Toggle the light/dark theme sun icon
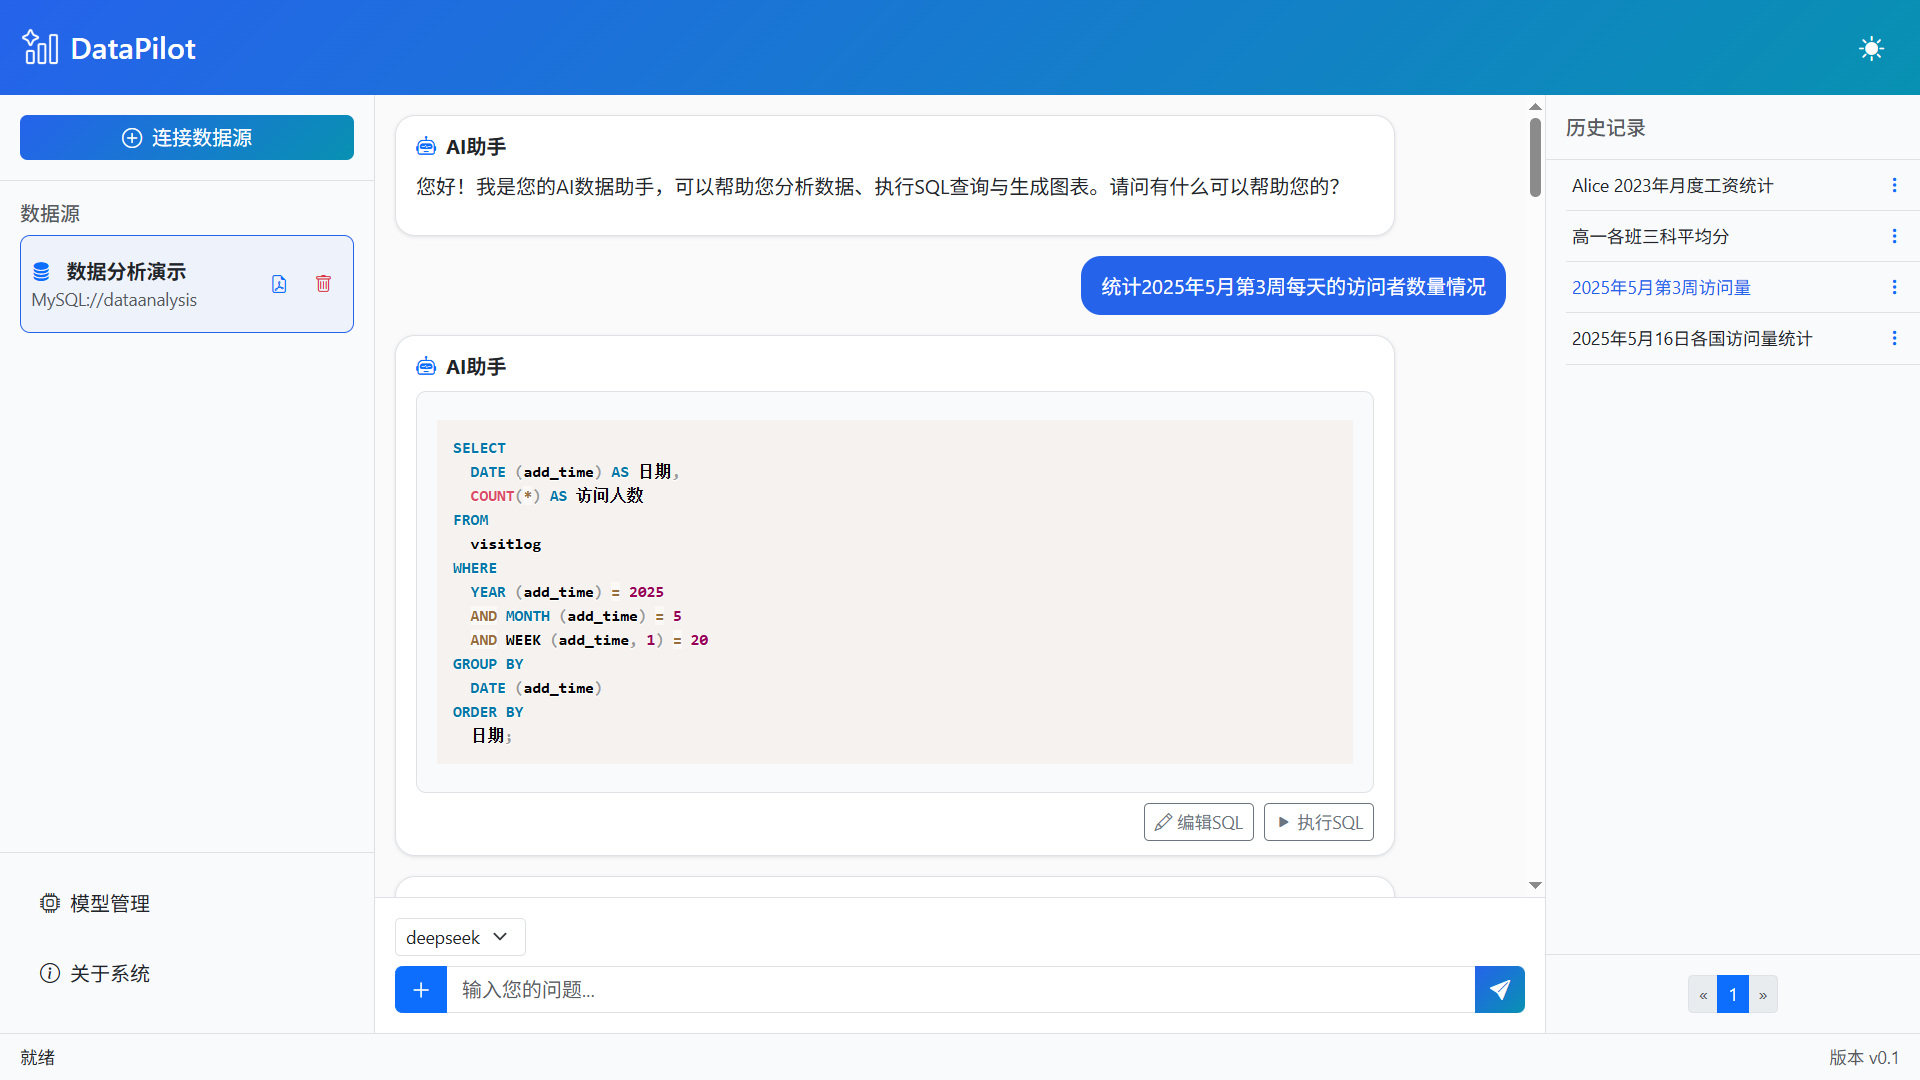 point(1872,47)
